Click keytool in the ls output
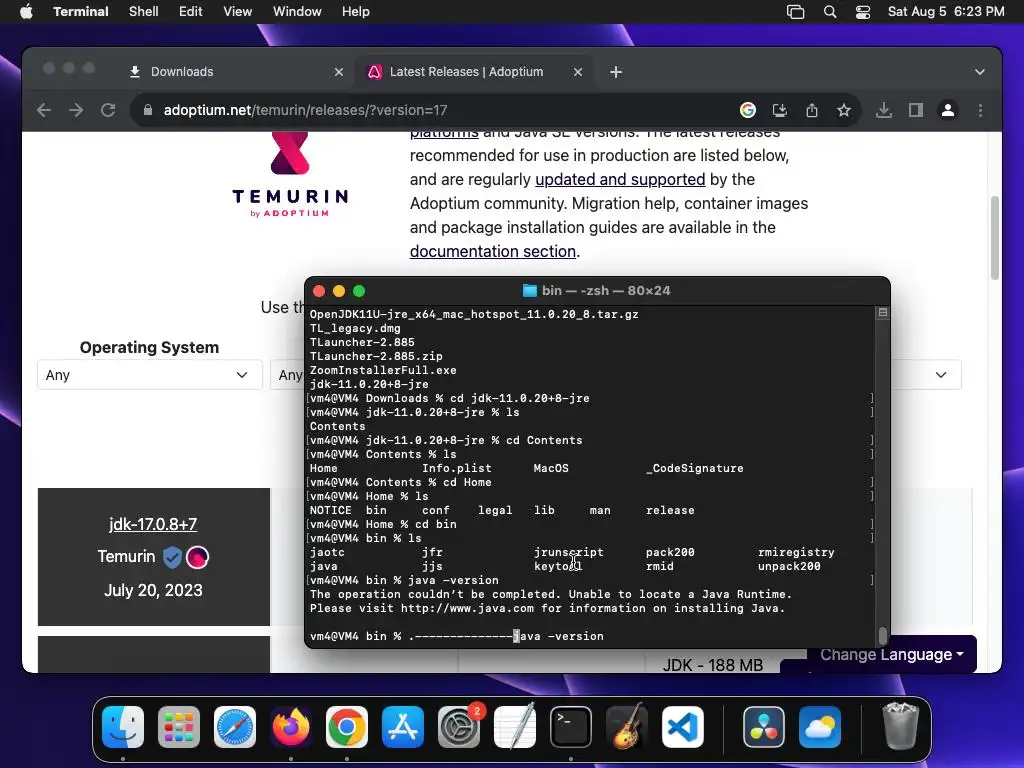This screenshot has height=768, width=1024. 558,566
